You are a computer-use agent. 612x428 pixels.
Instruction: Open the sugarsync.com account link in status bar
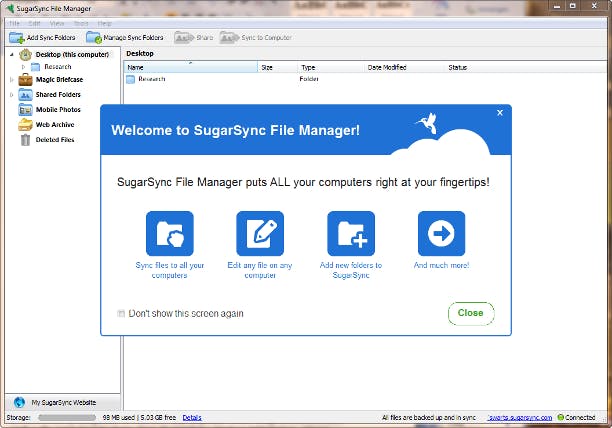pos(519,417)
